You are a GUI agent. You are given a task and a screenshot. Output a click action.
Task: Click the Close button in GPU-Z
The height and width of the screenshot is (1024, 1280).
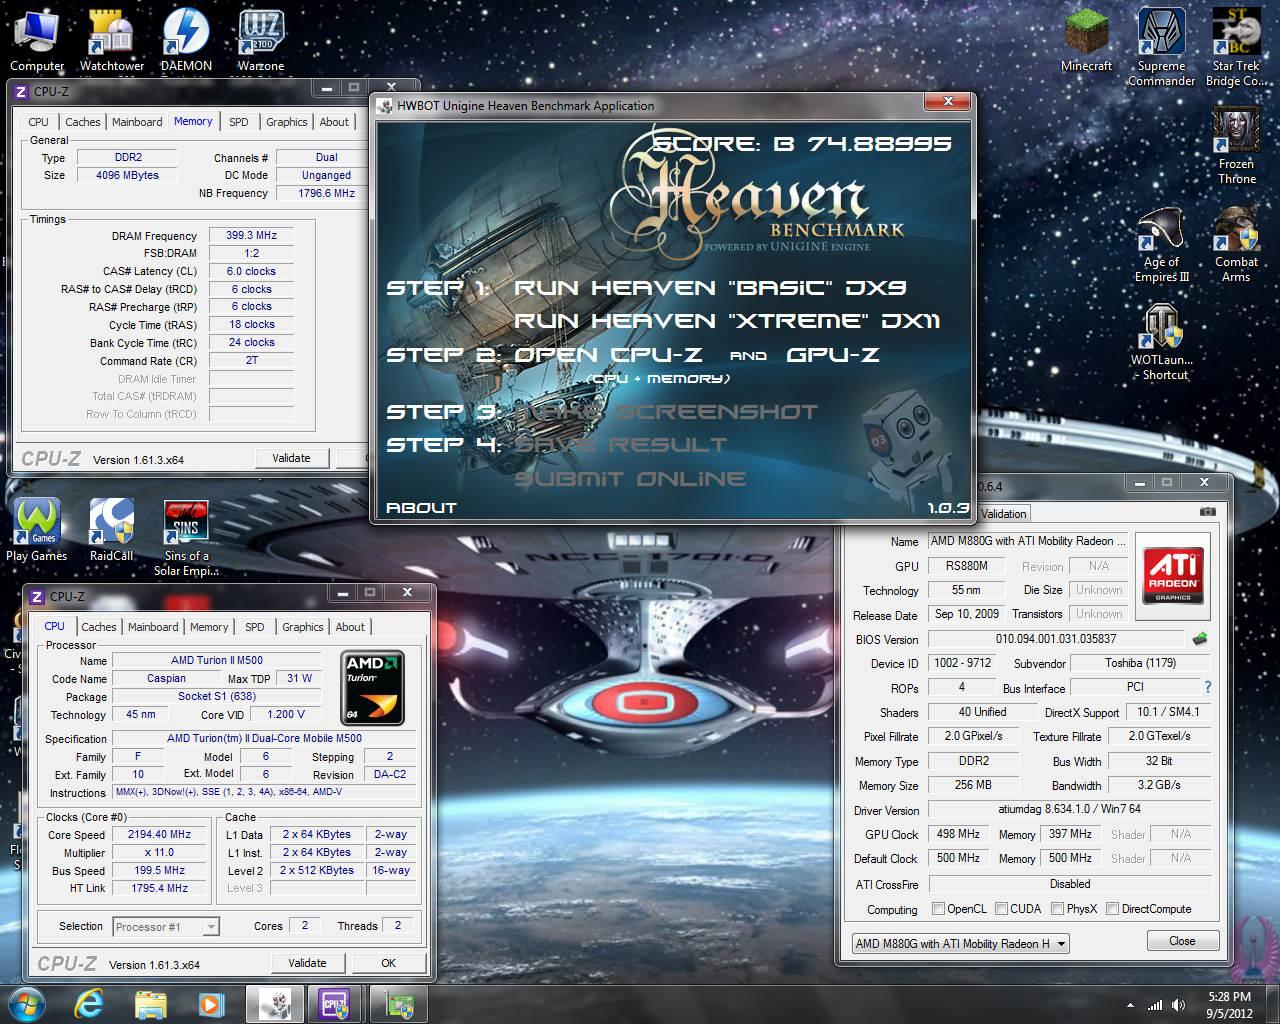point(1182,941)
